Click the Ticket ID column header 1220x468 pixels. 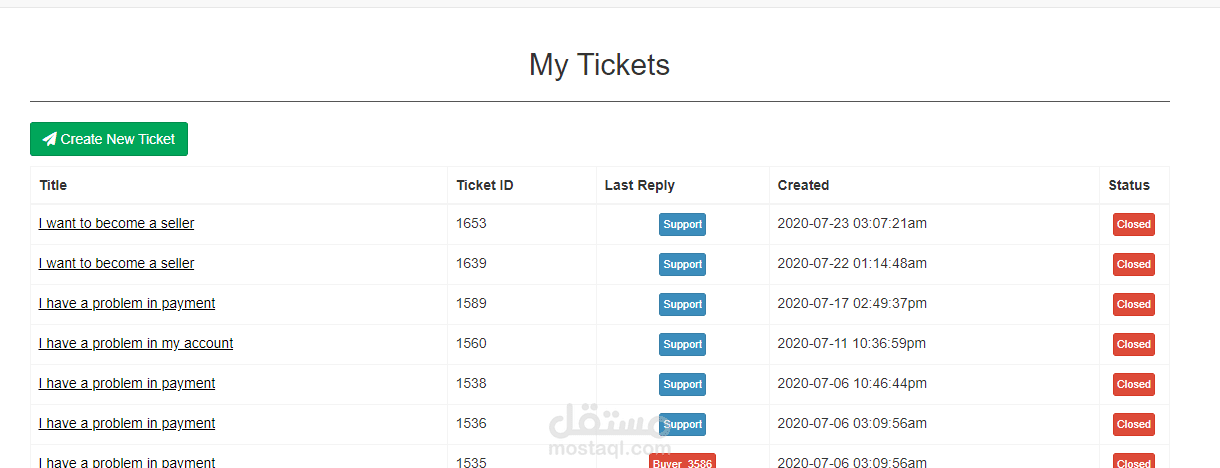(485, 185)
